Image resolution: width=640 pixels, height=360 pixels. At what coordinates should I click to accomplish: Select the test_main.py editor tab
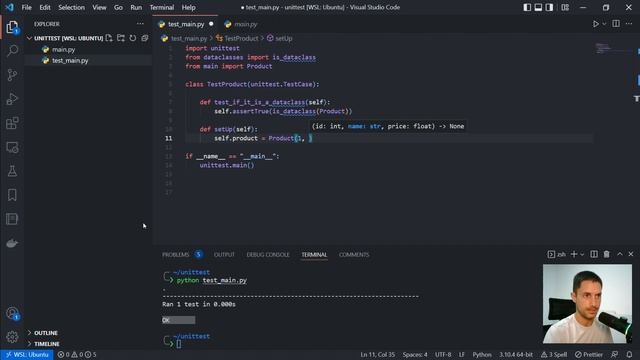[186, 24]
